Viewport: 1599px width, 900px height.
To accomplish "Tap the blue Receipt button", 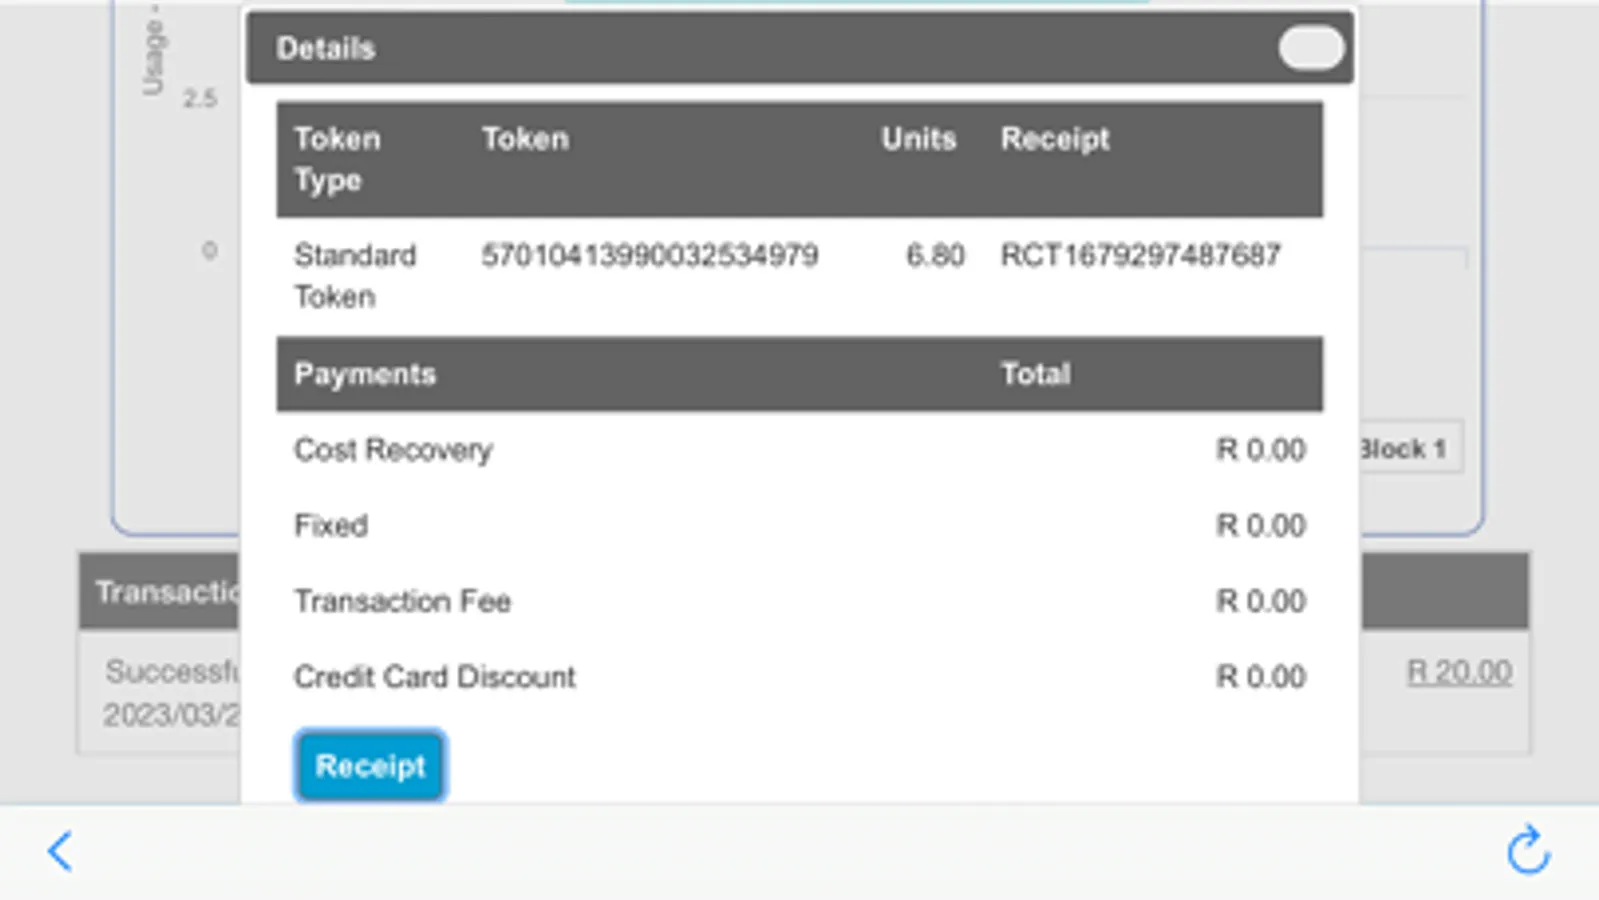I will tap(370, 766).
